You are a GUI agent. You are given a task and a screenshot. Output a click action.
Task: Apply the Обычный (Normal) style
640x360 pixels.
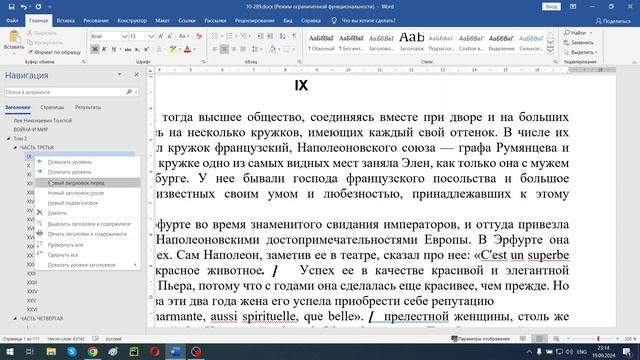point(321,42)
